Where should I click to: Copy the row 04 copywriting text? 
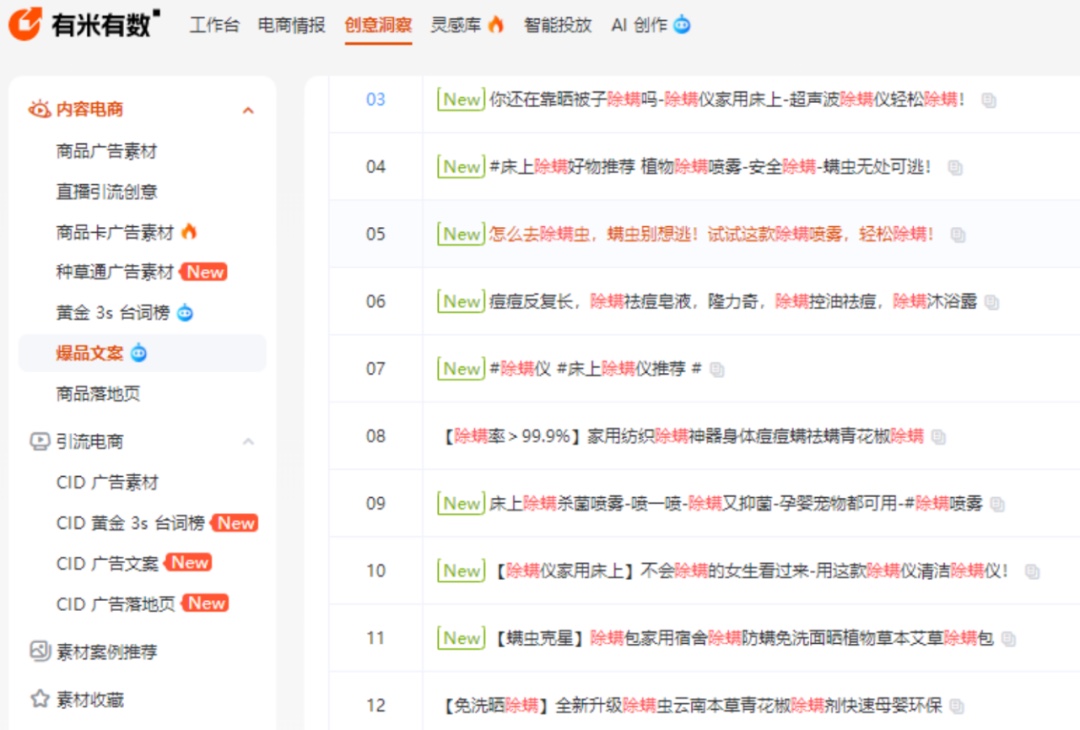[955, 167]
